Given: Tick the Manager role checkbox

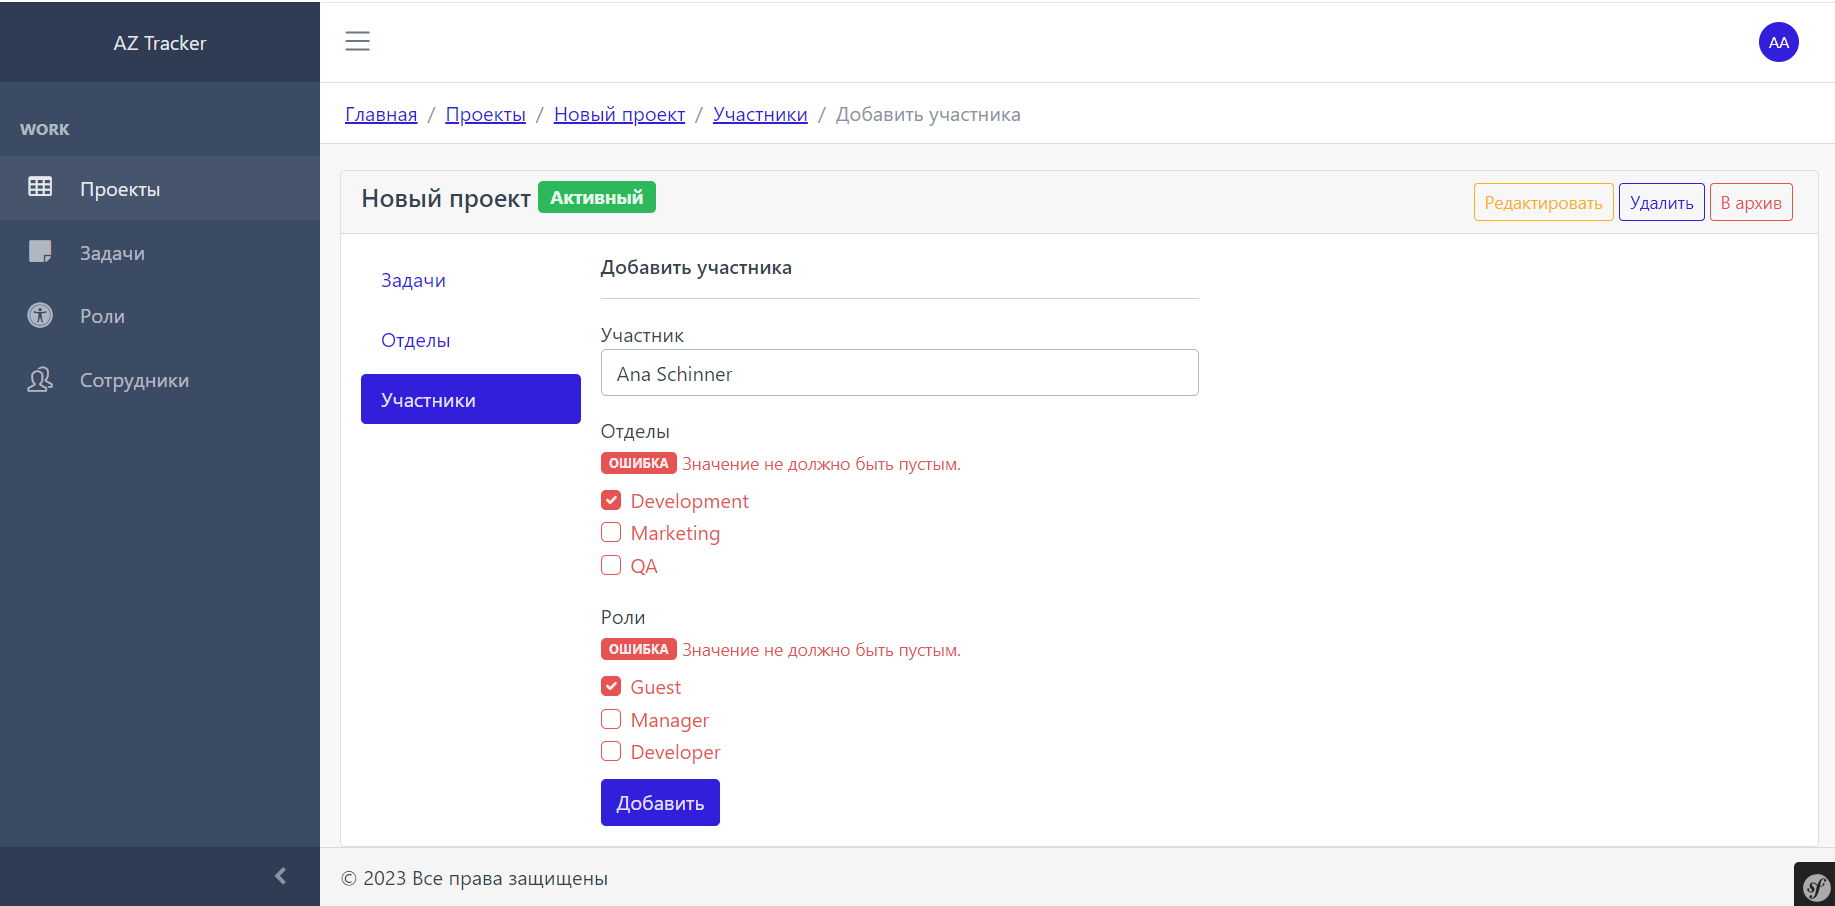Looking at the screenshot, I should pyautogui.click(x=611, y=719).
